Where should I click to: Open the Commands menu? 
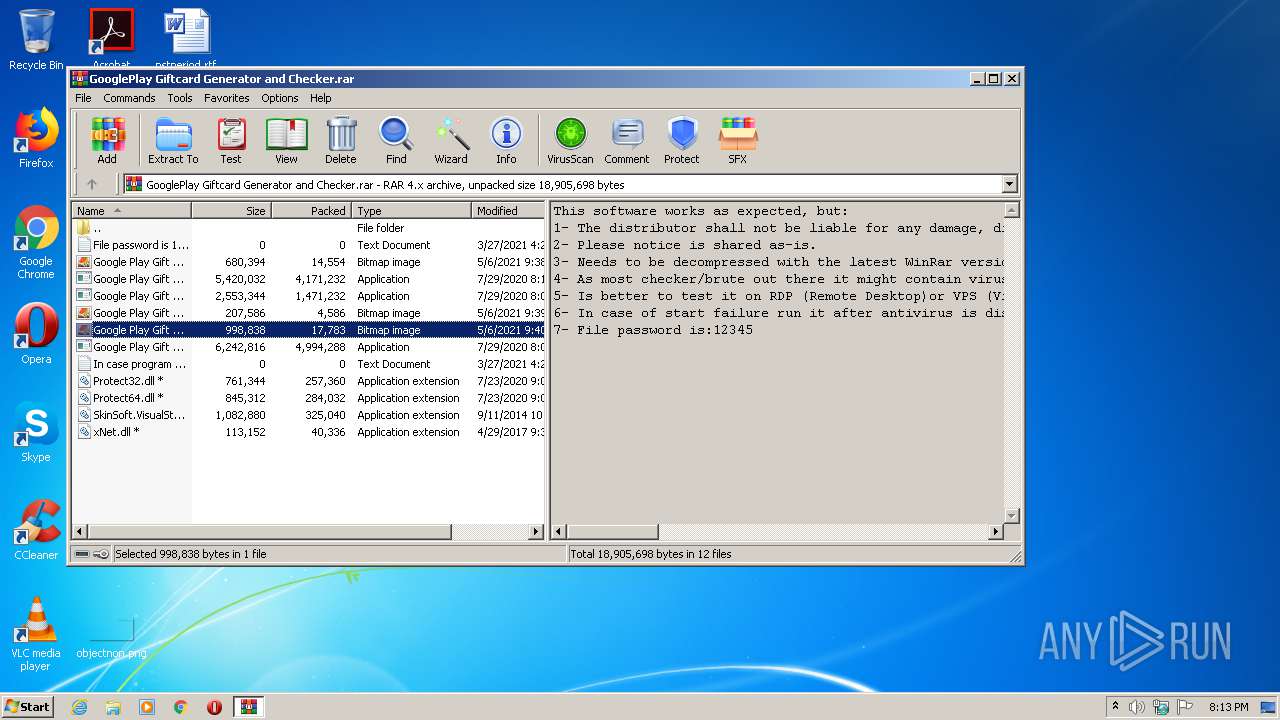pos(129,98)
